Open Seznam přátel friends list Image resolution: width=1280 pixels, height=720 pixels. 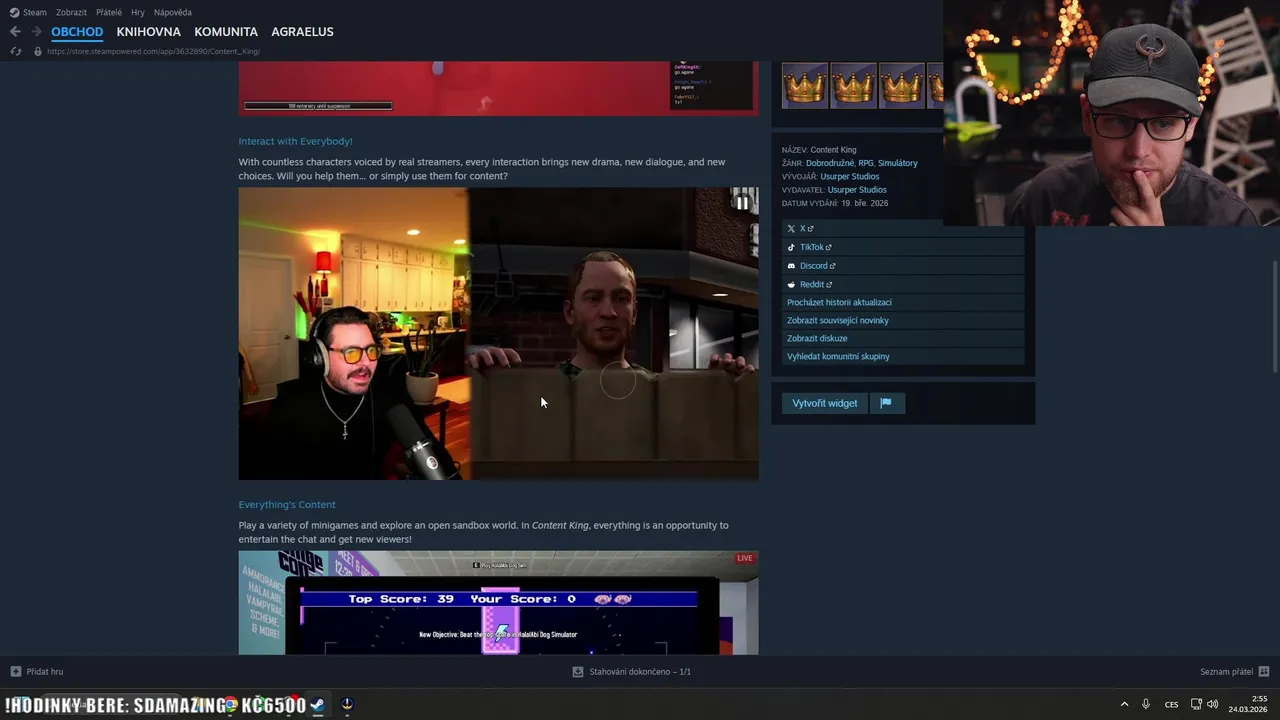tap(1226, 672)
